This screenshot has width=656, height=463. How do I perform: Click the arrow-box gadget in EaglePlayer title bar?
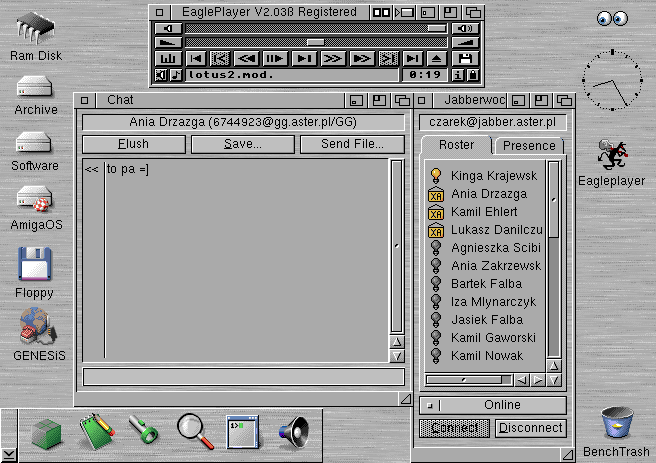pos(404,12)
